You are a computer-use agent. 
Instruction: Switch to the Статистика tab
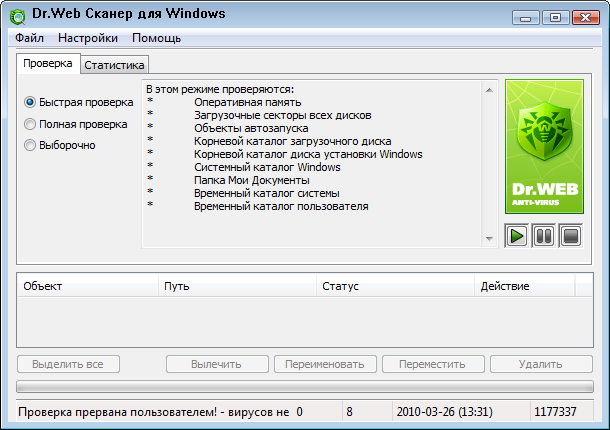click(x=114, y=65)
